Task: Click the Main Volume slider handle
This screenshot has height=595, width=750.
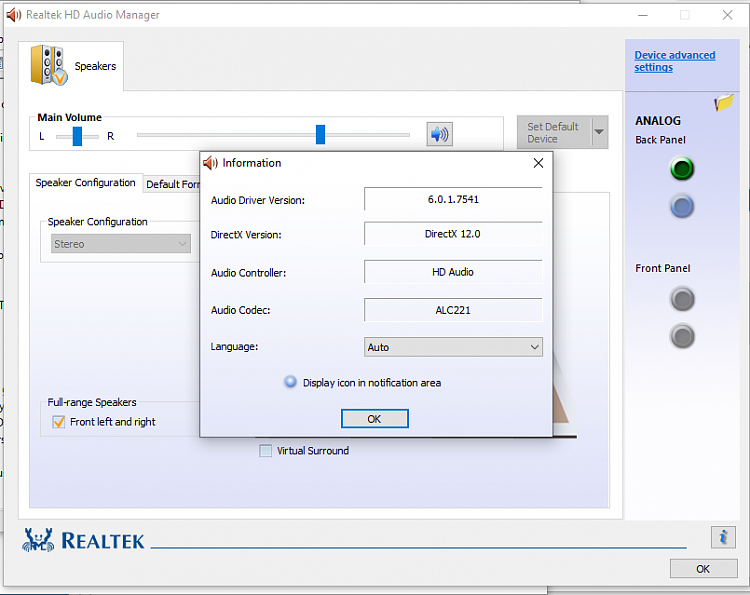Action: pyautogui.click(x=320, y=134)
